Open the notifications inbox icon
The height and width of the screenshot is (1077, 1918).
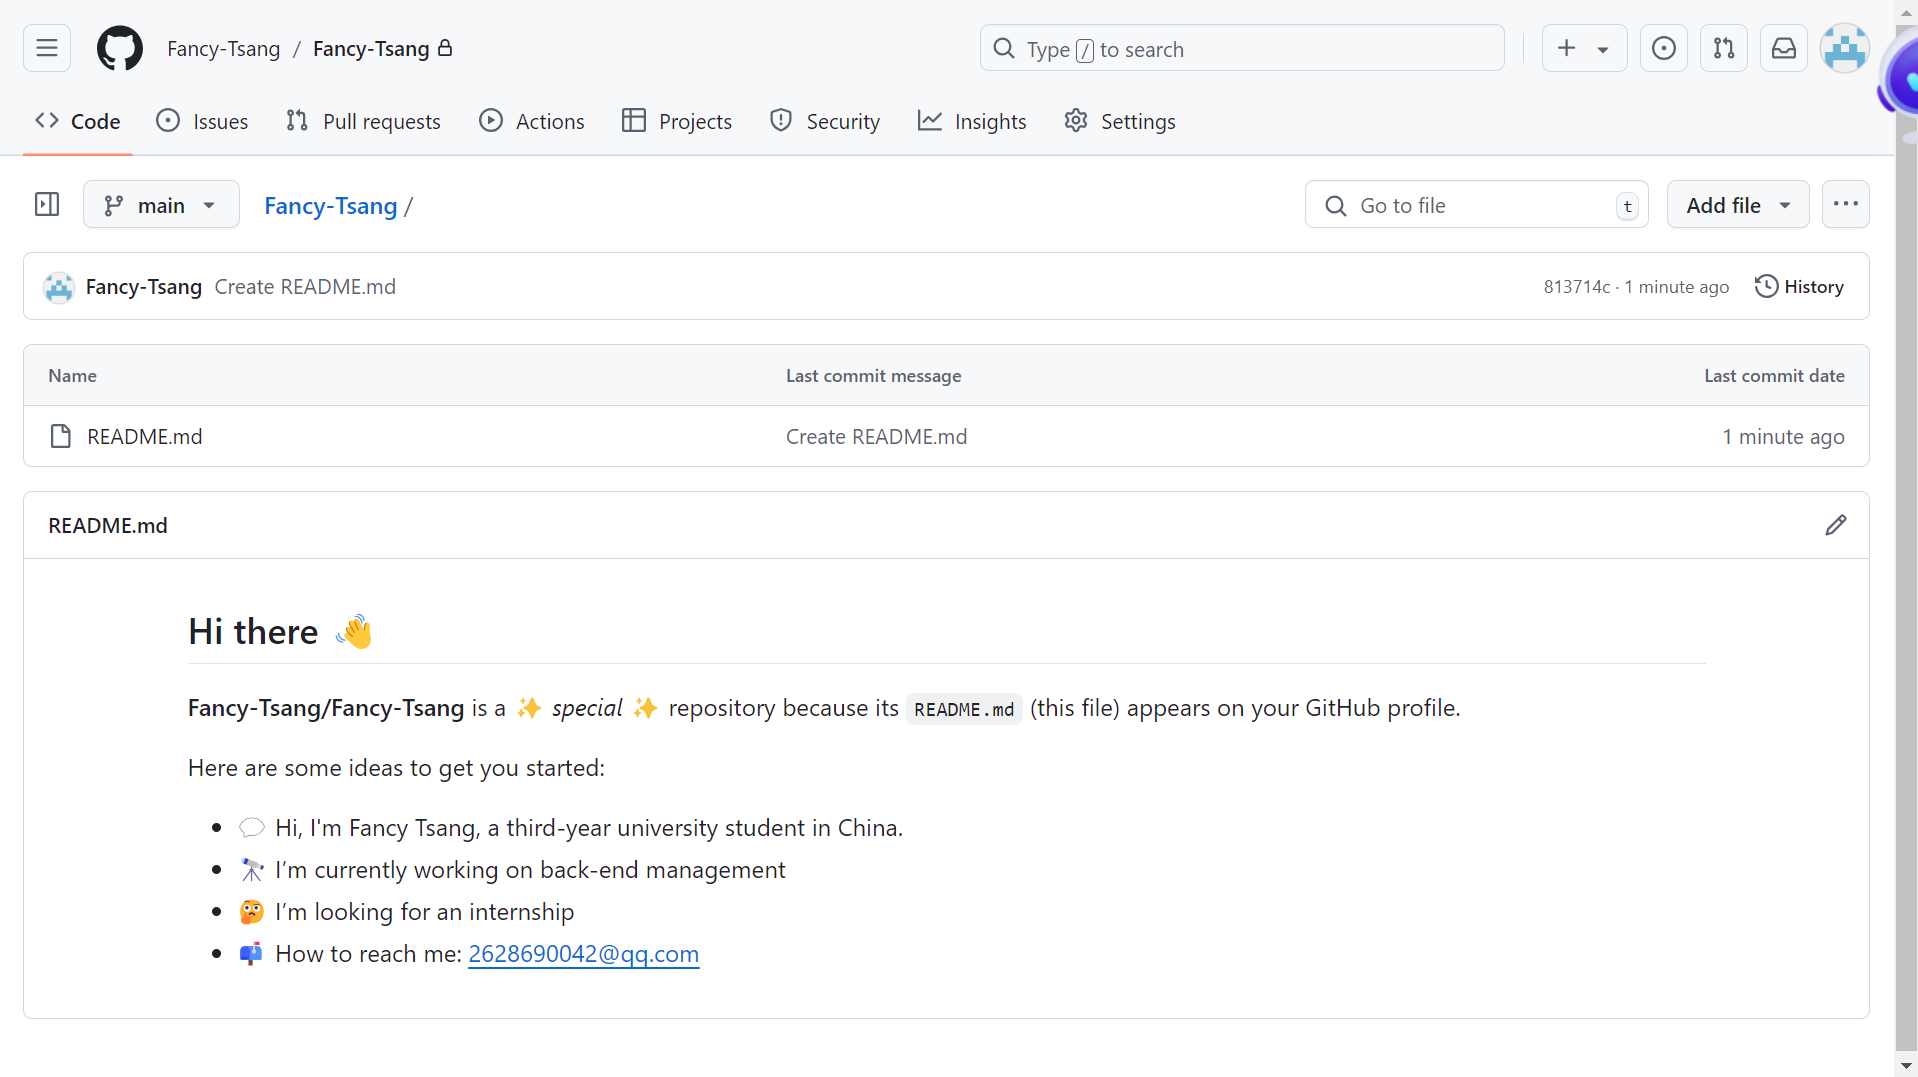[x=1784, y=48]
